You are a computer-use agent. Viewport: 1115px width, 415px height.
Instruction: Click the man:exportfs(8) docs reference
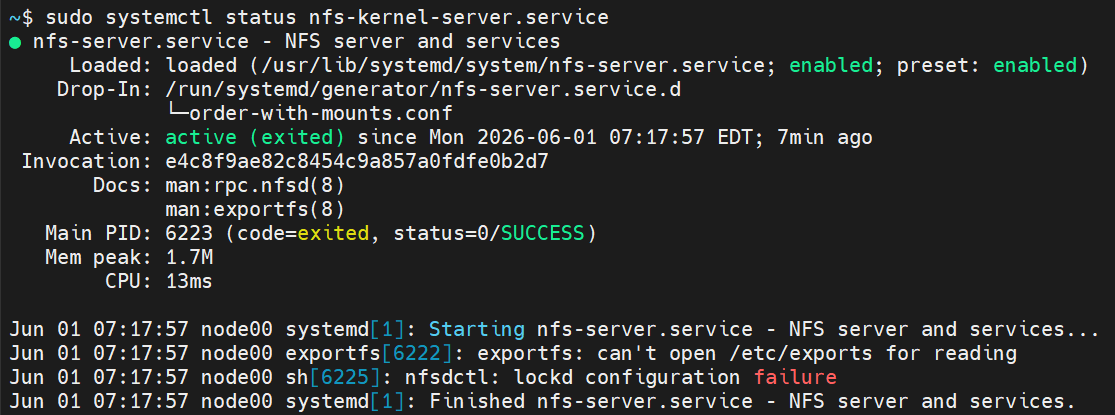tap(255, 210)
